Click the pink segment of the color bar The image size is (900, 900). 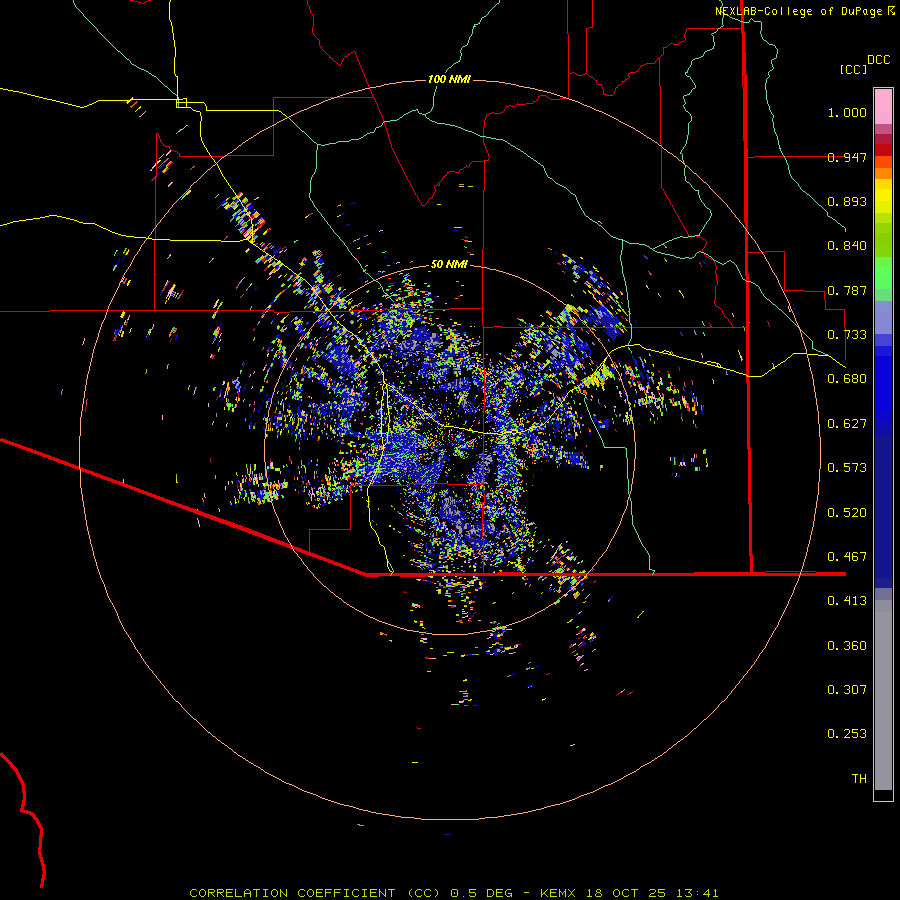pos(883,107)
